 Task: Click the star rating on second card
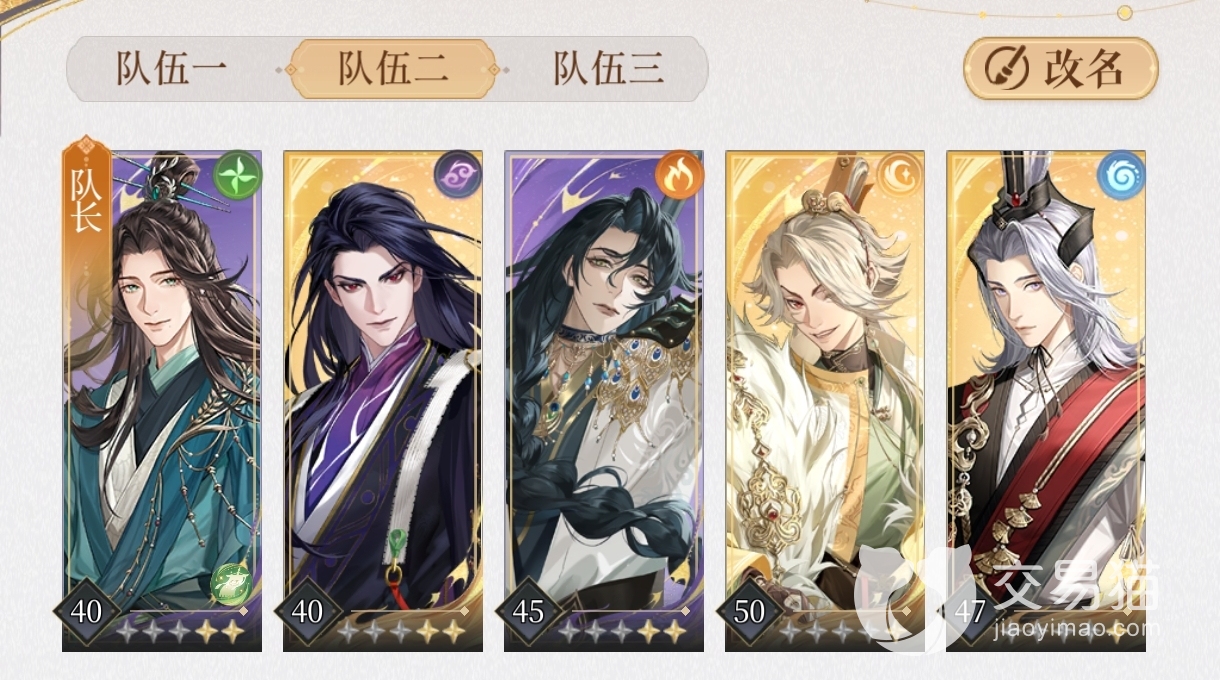coord(400,632)
